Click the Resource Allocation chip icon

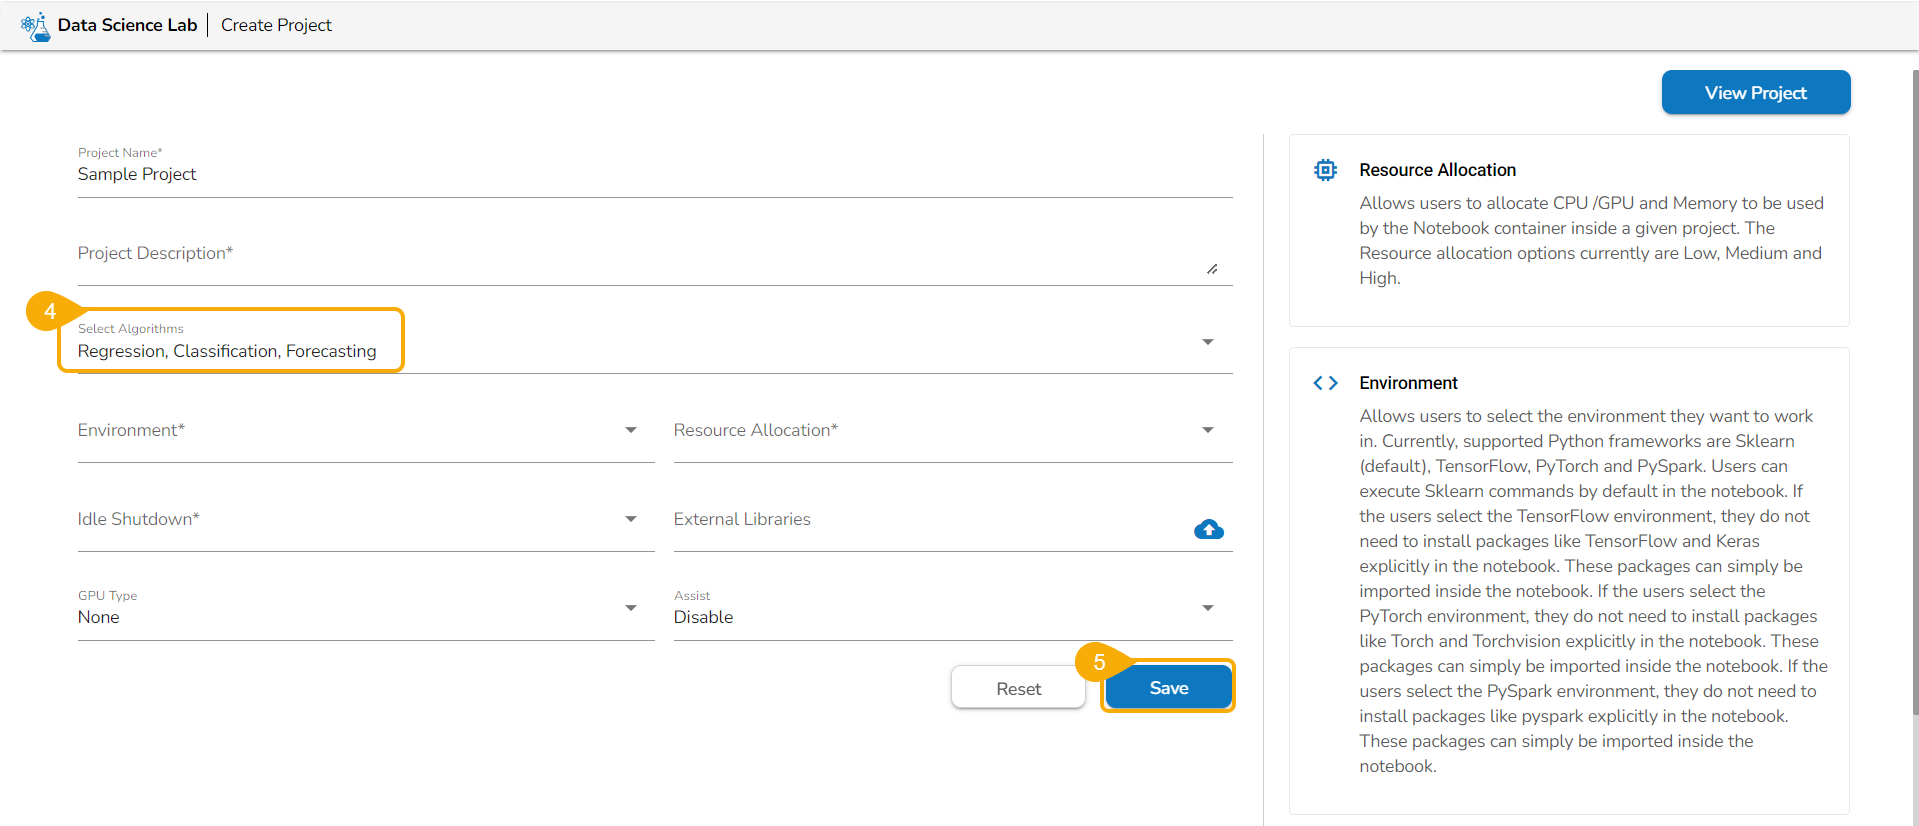pyautogui.click(x=1325, y=170)
